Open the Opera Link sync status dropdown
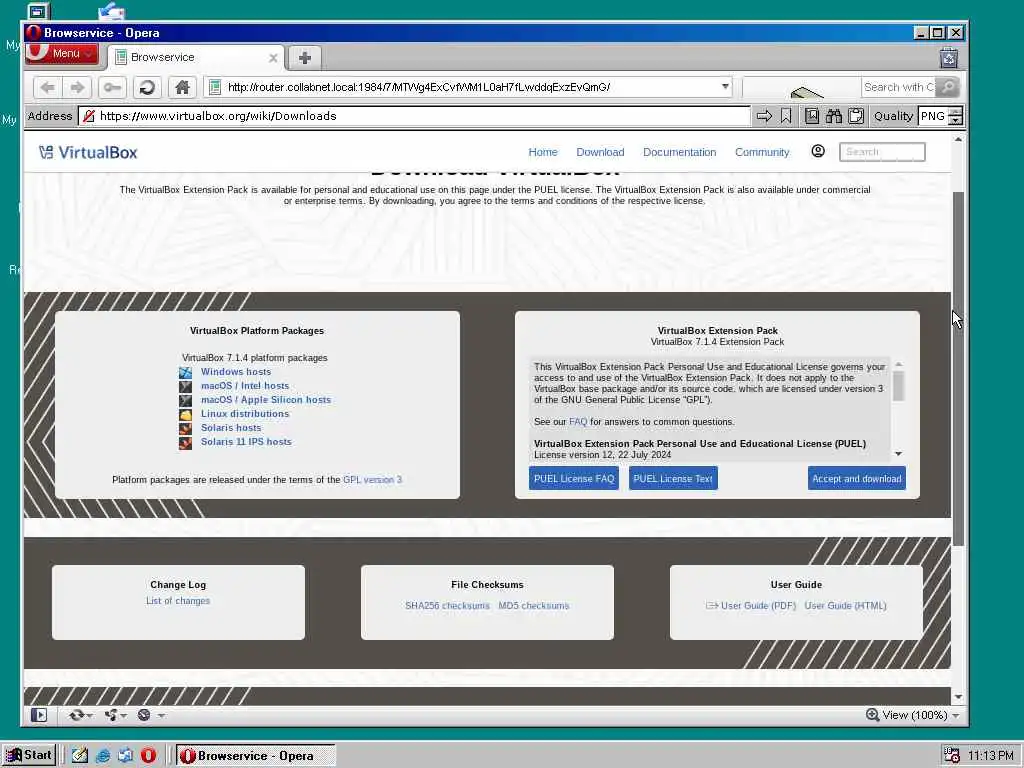The width and height of the screenshot is (1024, 768). [80, 715]
